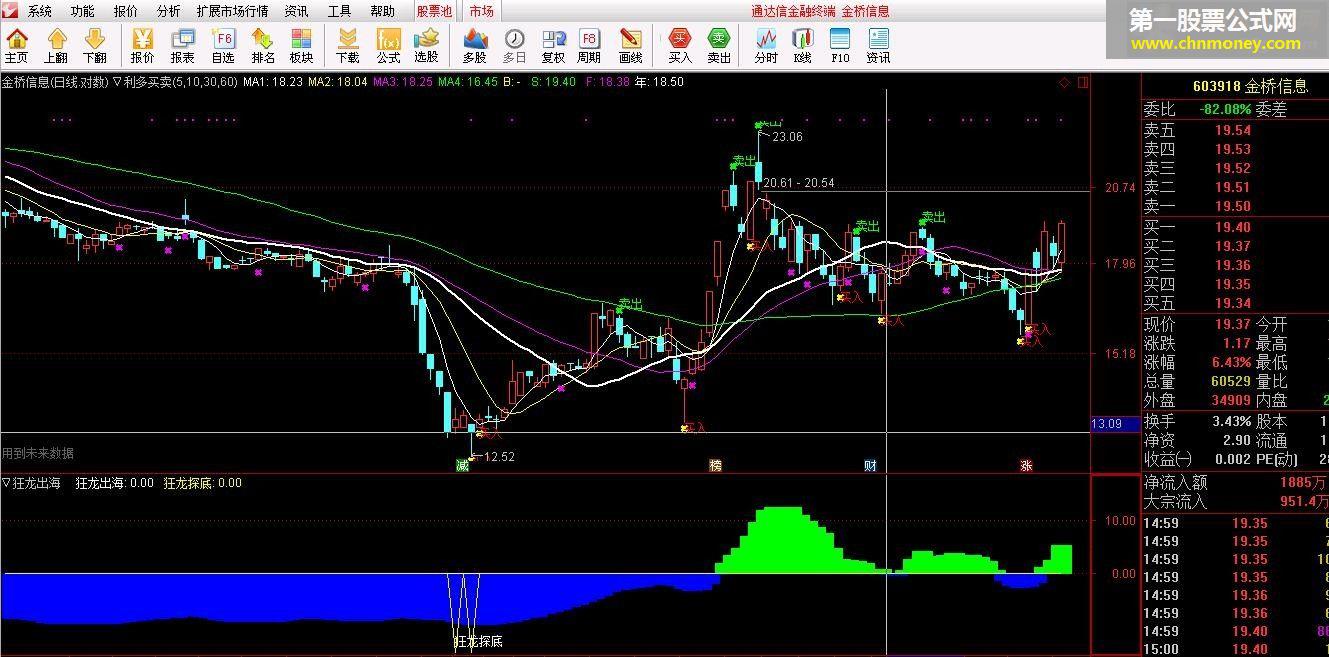The height and width of the screenshot is (657, 1329).
Task: Click the red diamond icon above chart
Action: (1065, 82)
